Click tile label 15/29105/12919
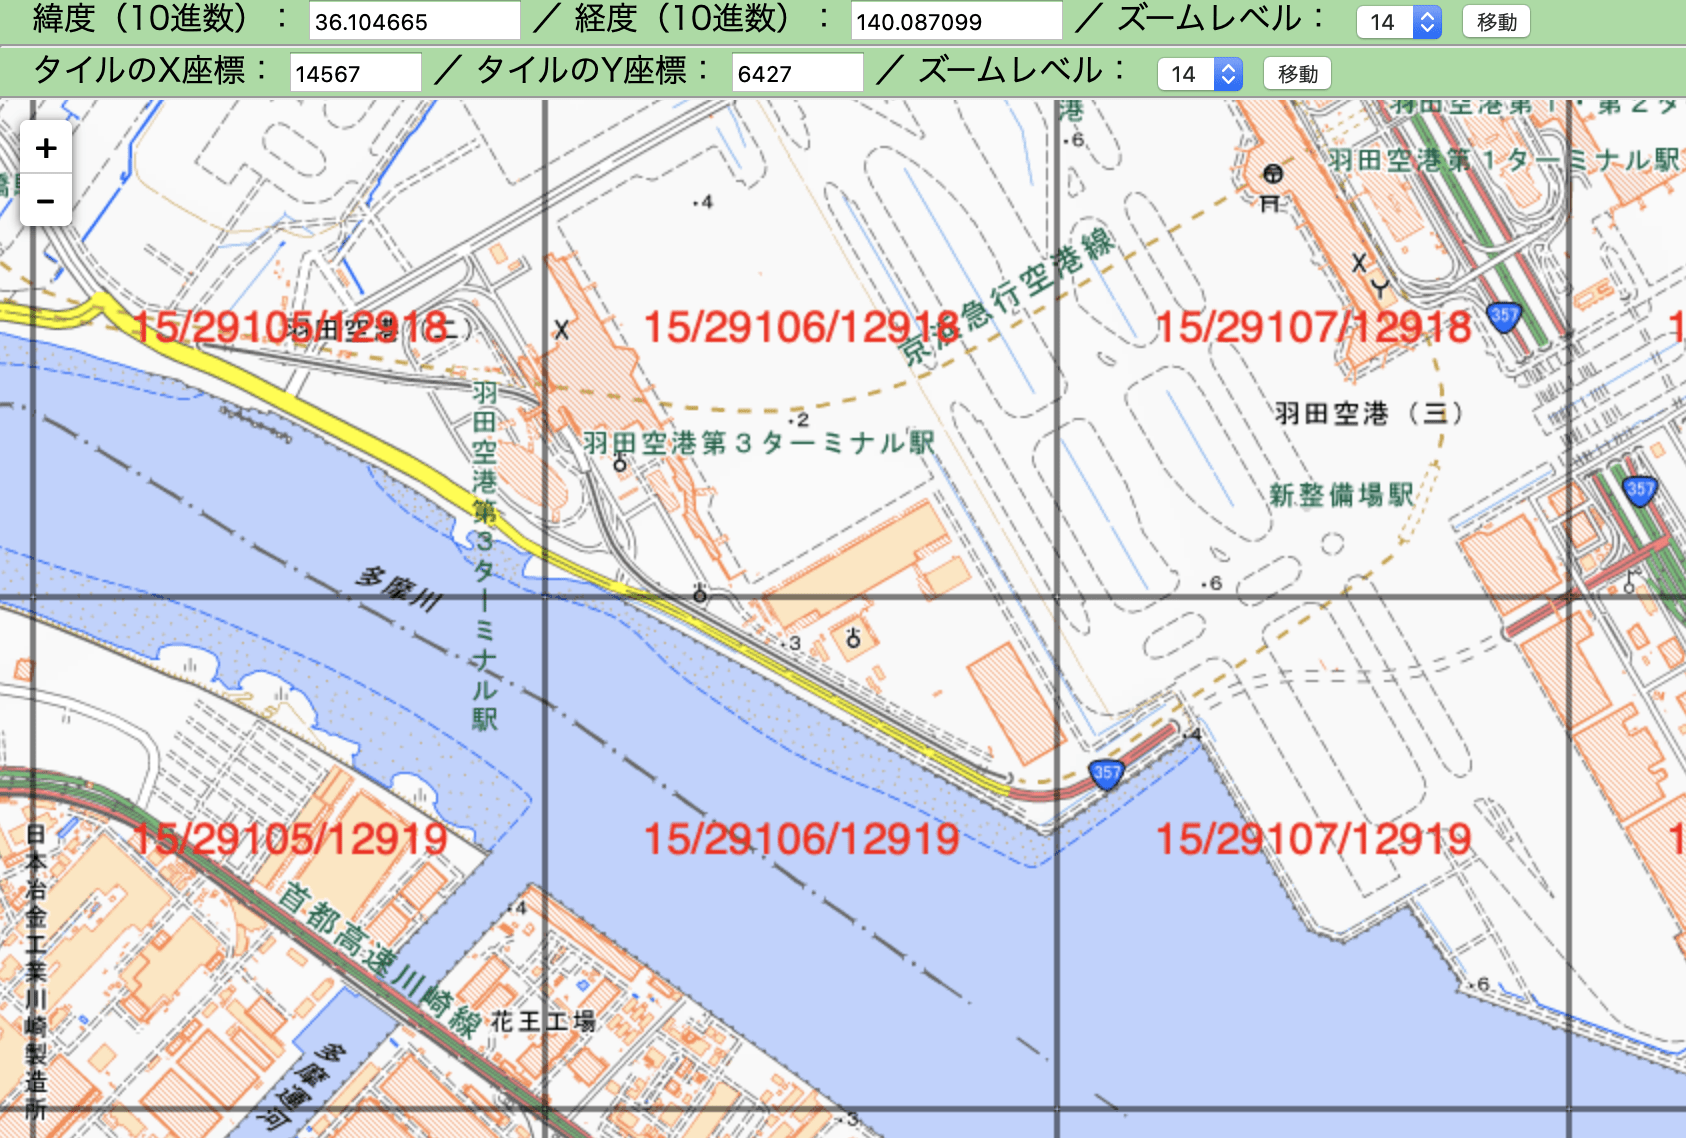 (289, 839)
